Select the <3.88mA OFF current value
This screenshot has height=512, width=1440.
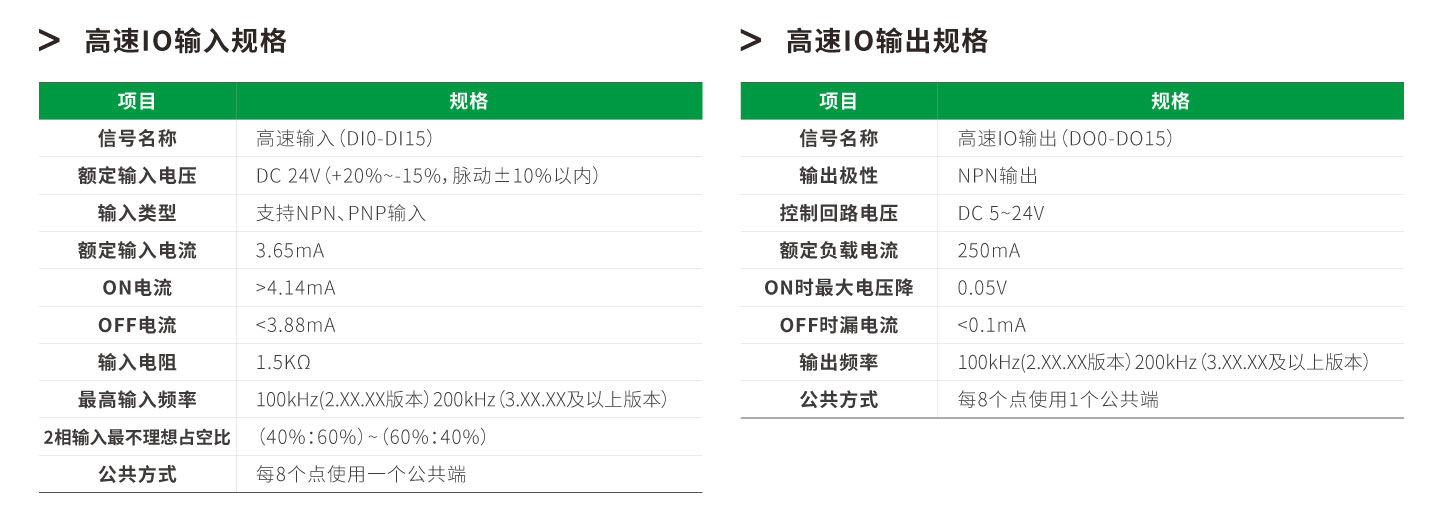[x=295, y=325]
